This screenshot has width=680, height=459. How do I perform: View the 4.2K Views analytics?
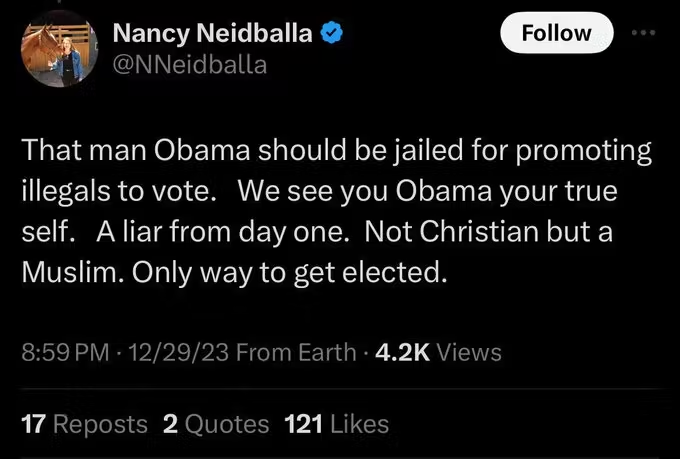437,352
